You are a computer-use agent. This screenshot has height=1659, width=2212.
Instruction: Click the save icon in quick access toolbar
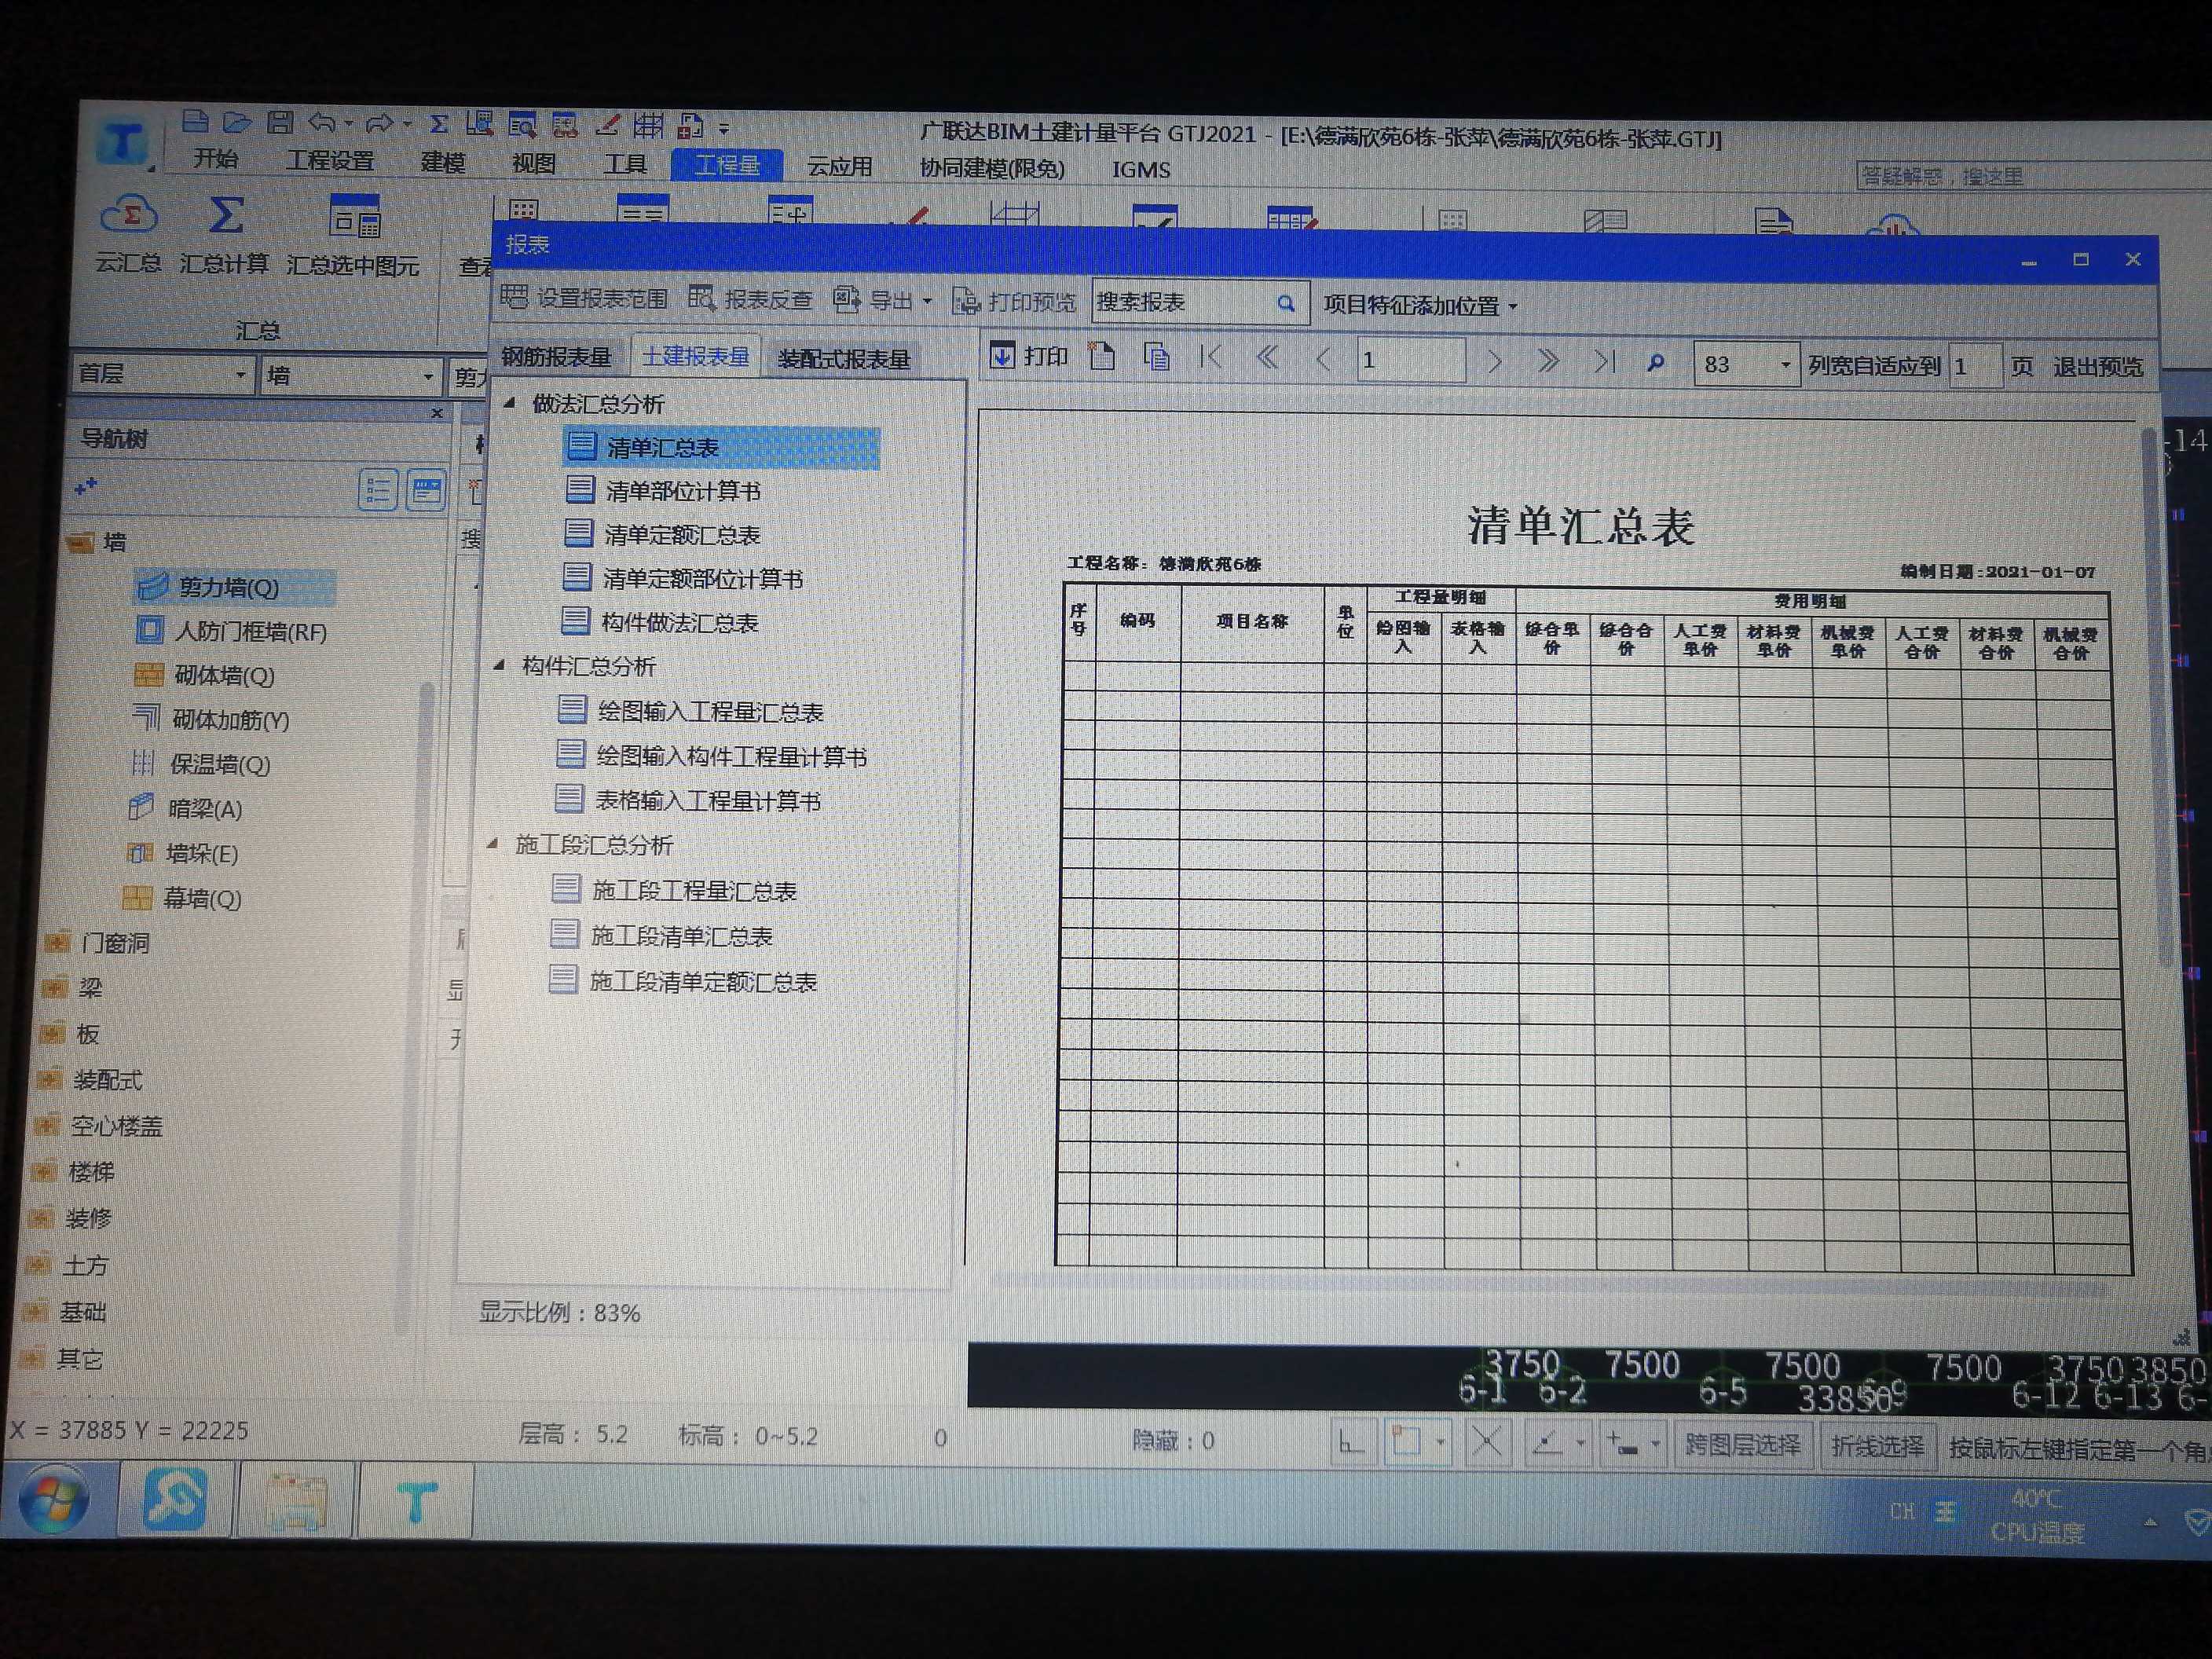(280, 122)
